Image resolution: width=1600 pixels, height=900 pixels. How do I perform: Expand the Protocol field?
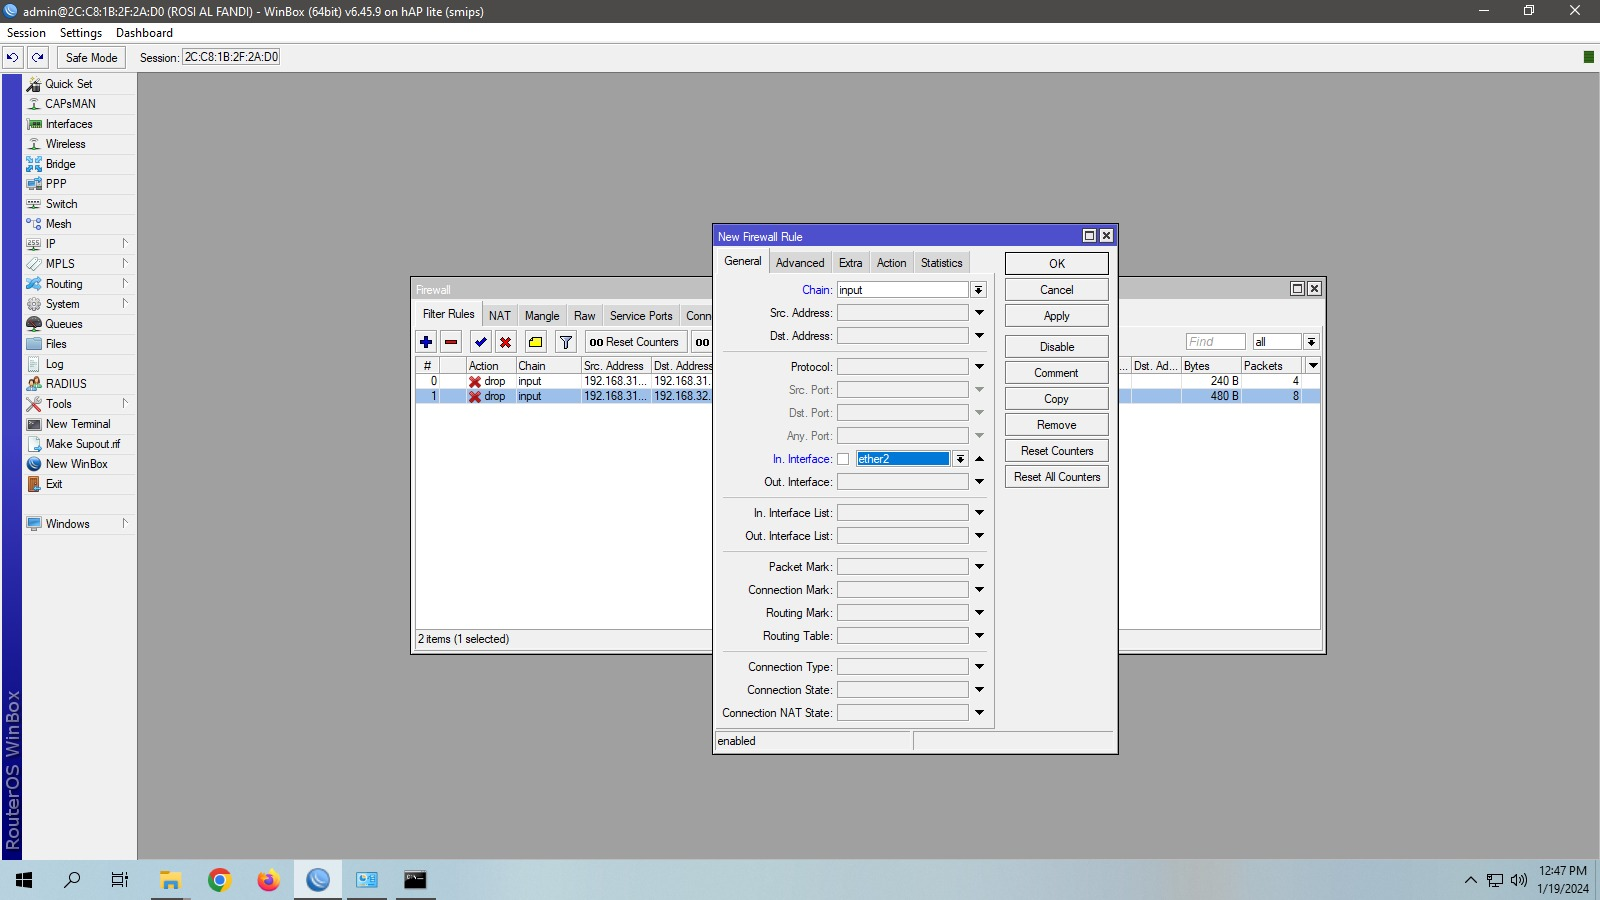coord(979,367)
